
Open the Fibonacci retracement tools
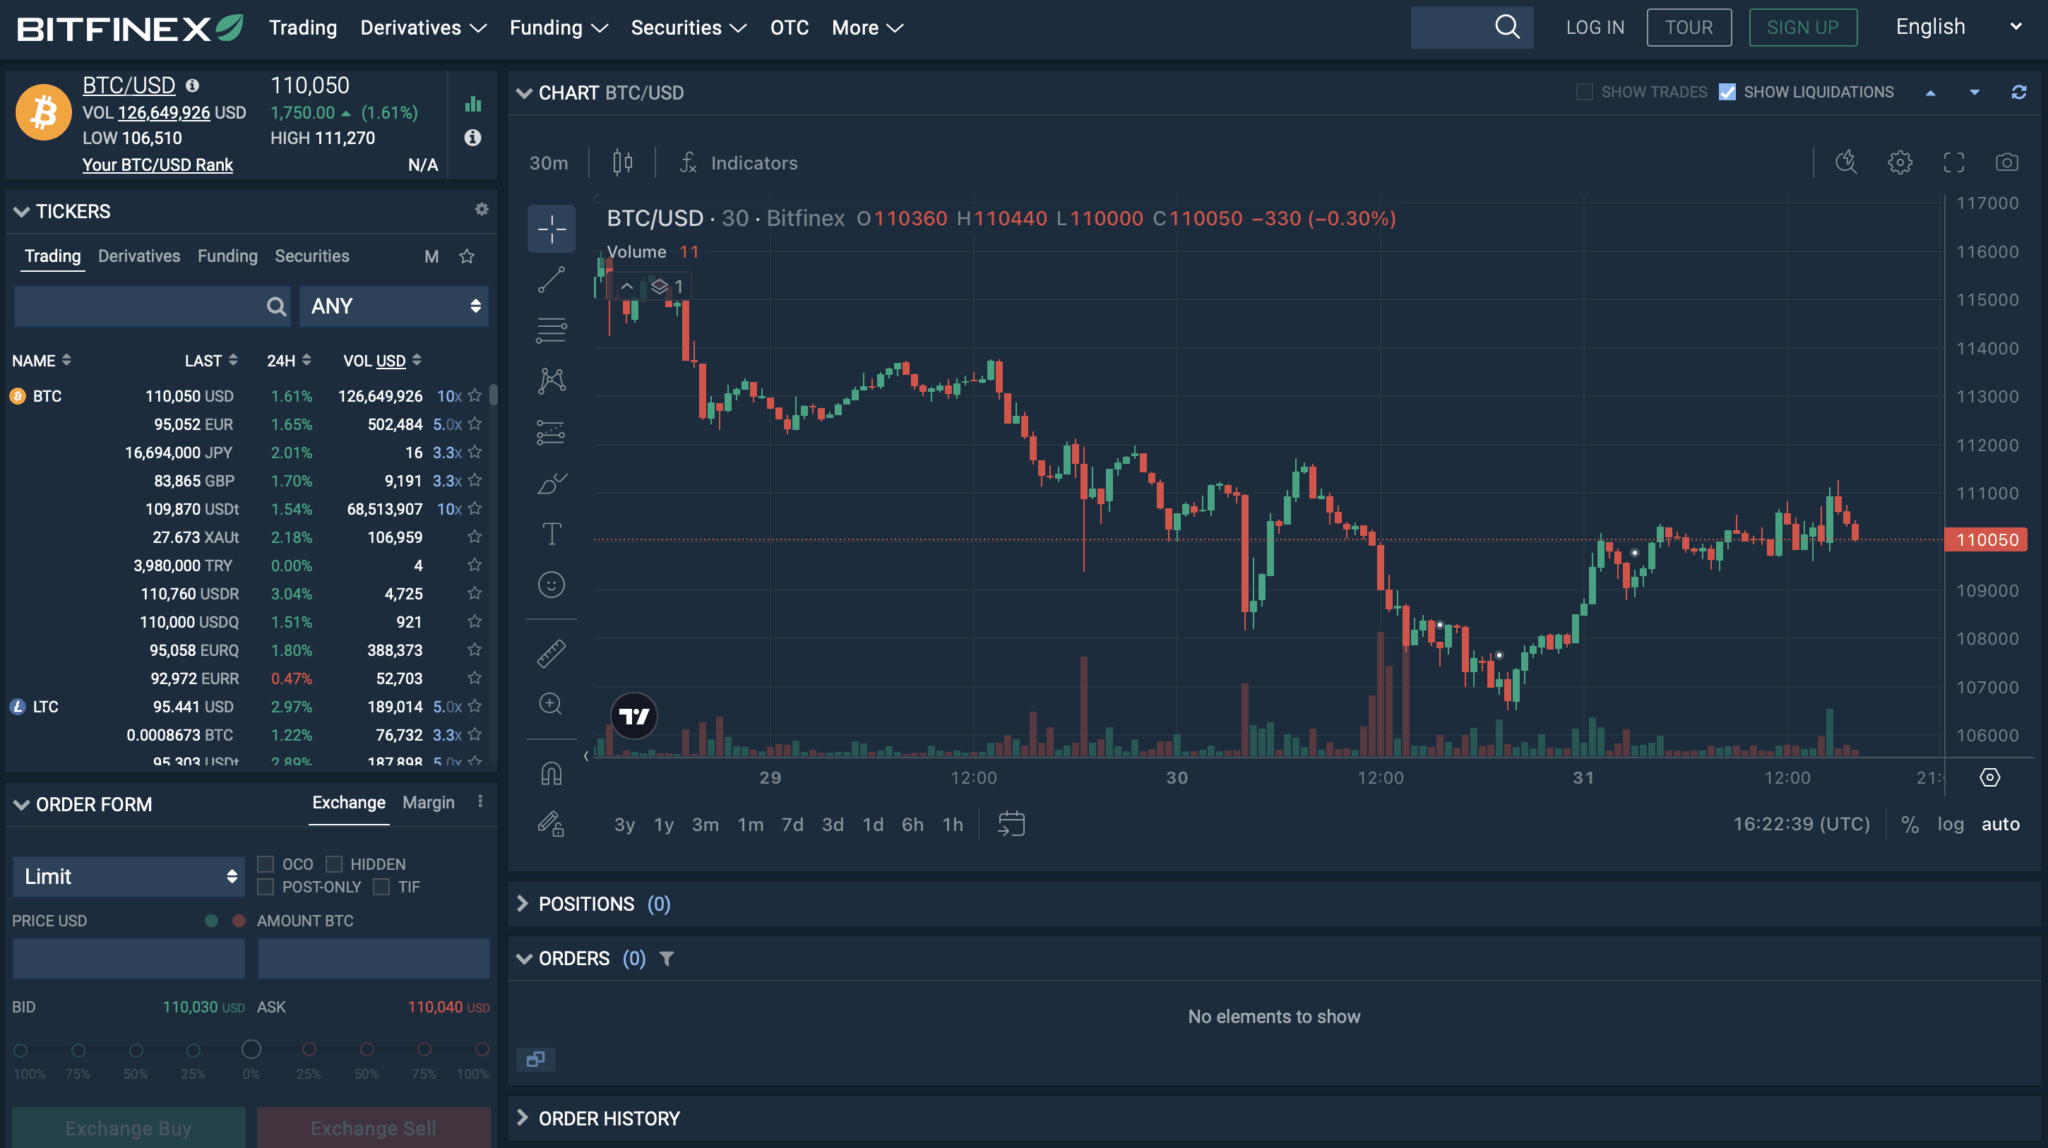[x=551, y=330]
